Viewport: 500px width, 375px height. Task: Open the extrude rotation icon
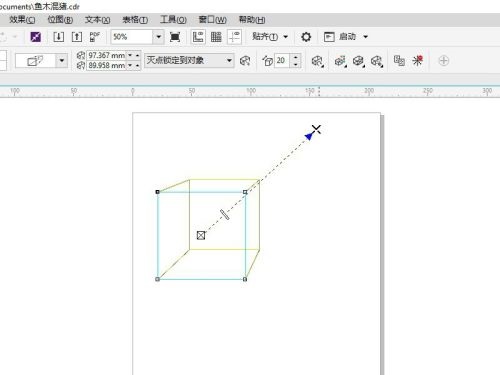(x=317, y=61)
